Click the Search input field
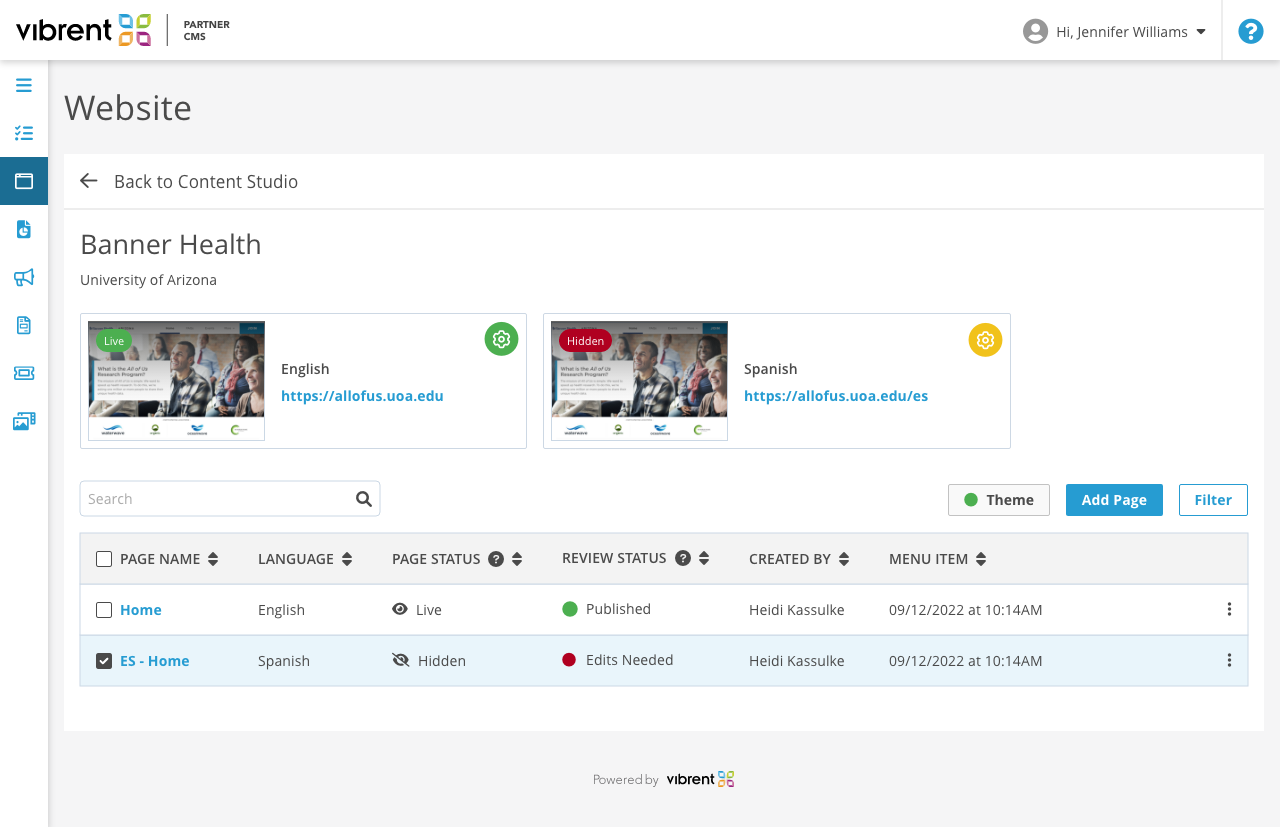The width and height of the screenshot is (1280, 827). point(230,498)
